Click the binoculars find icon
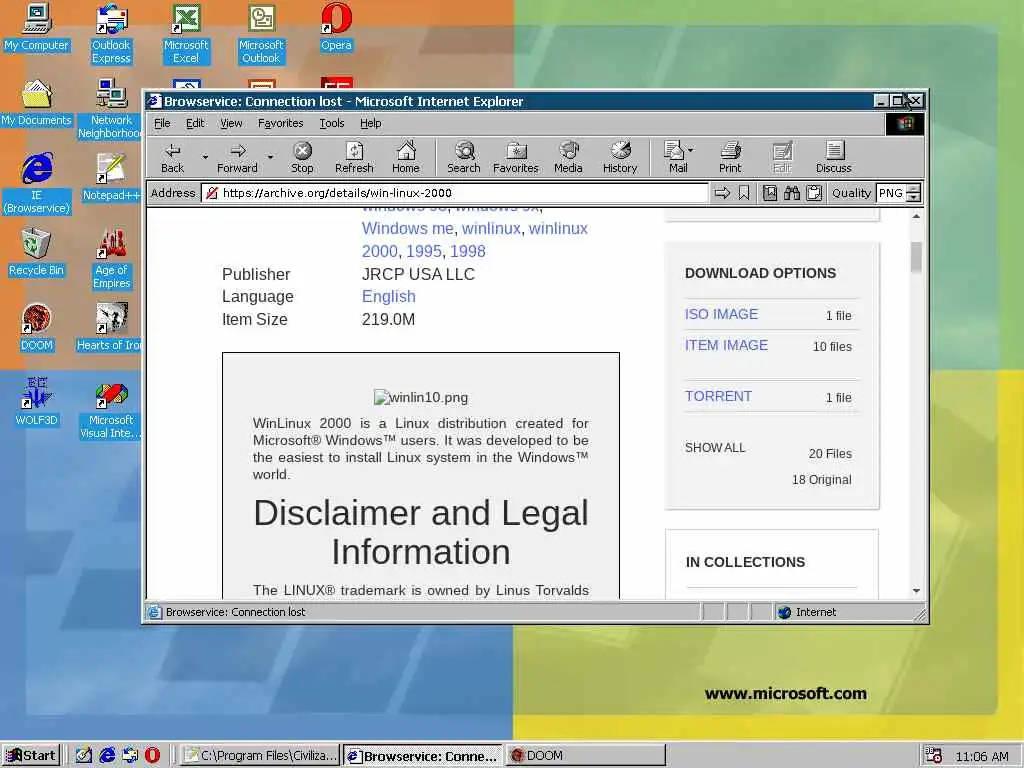Viewport: 1024px width, 768px height. [792, 193]
